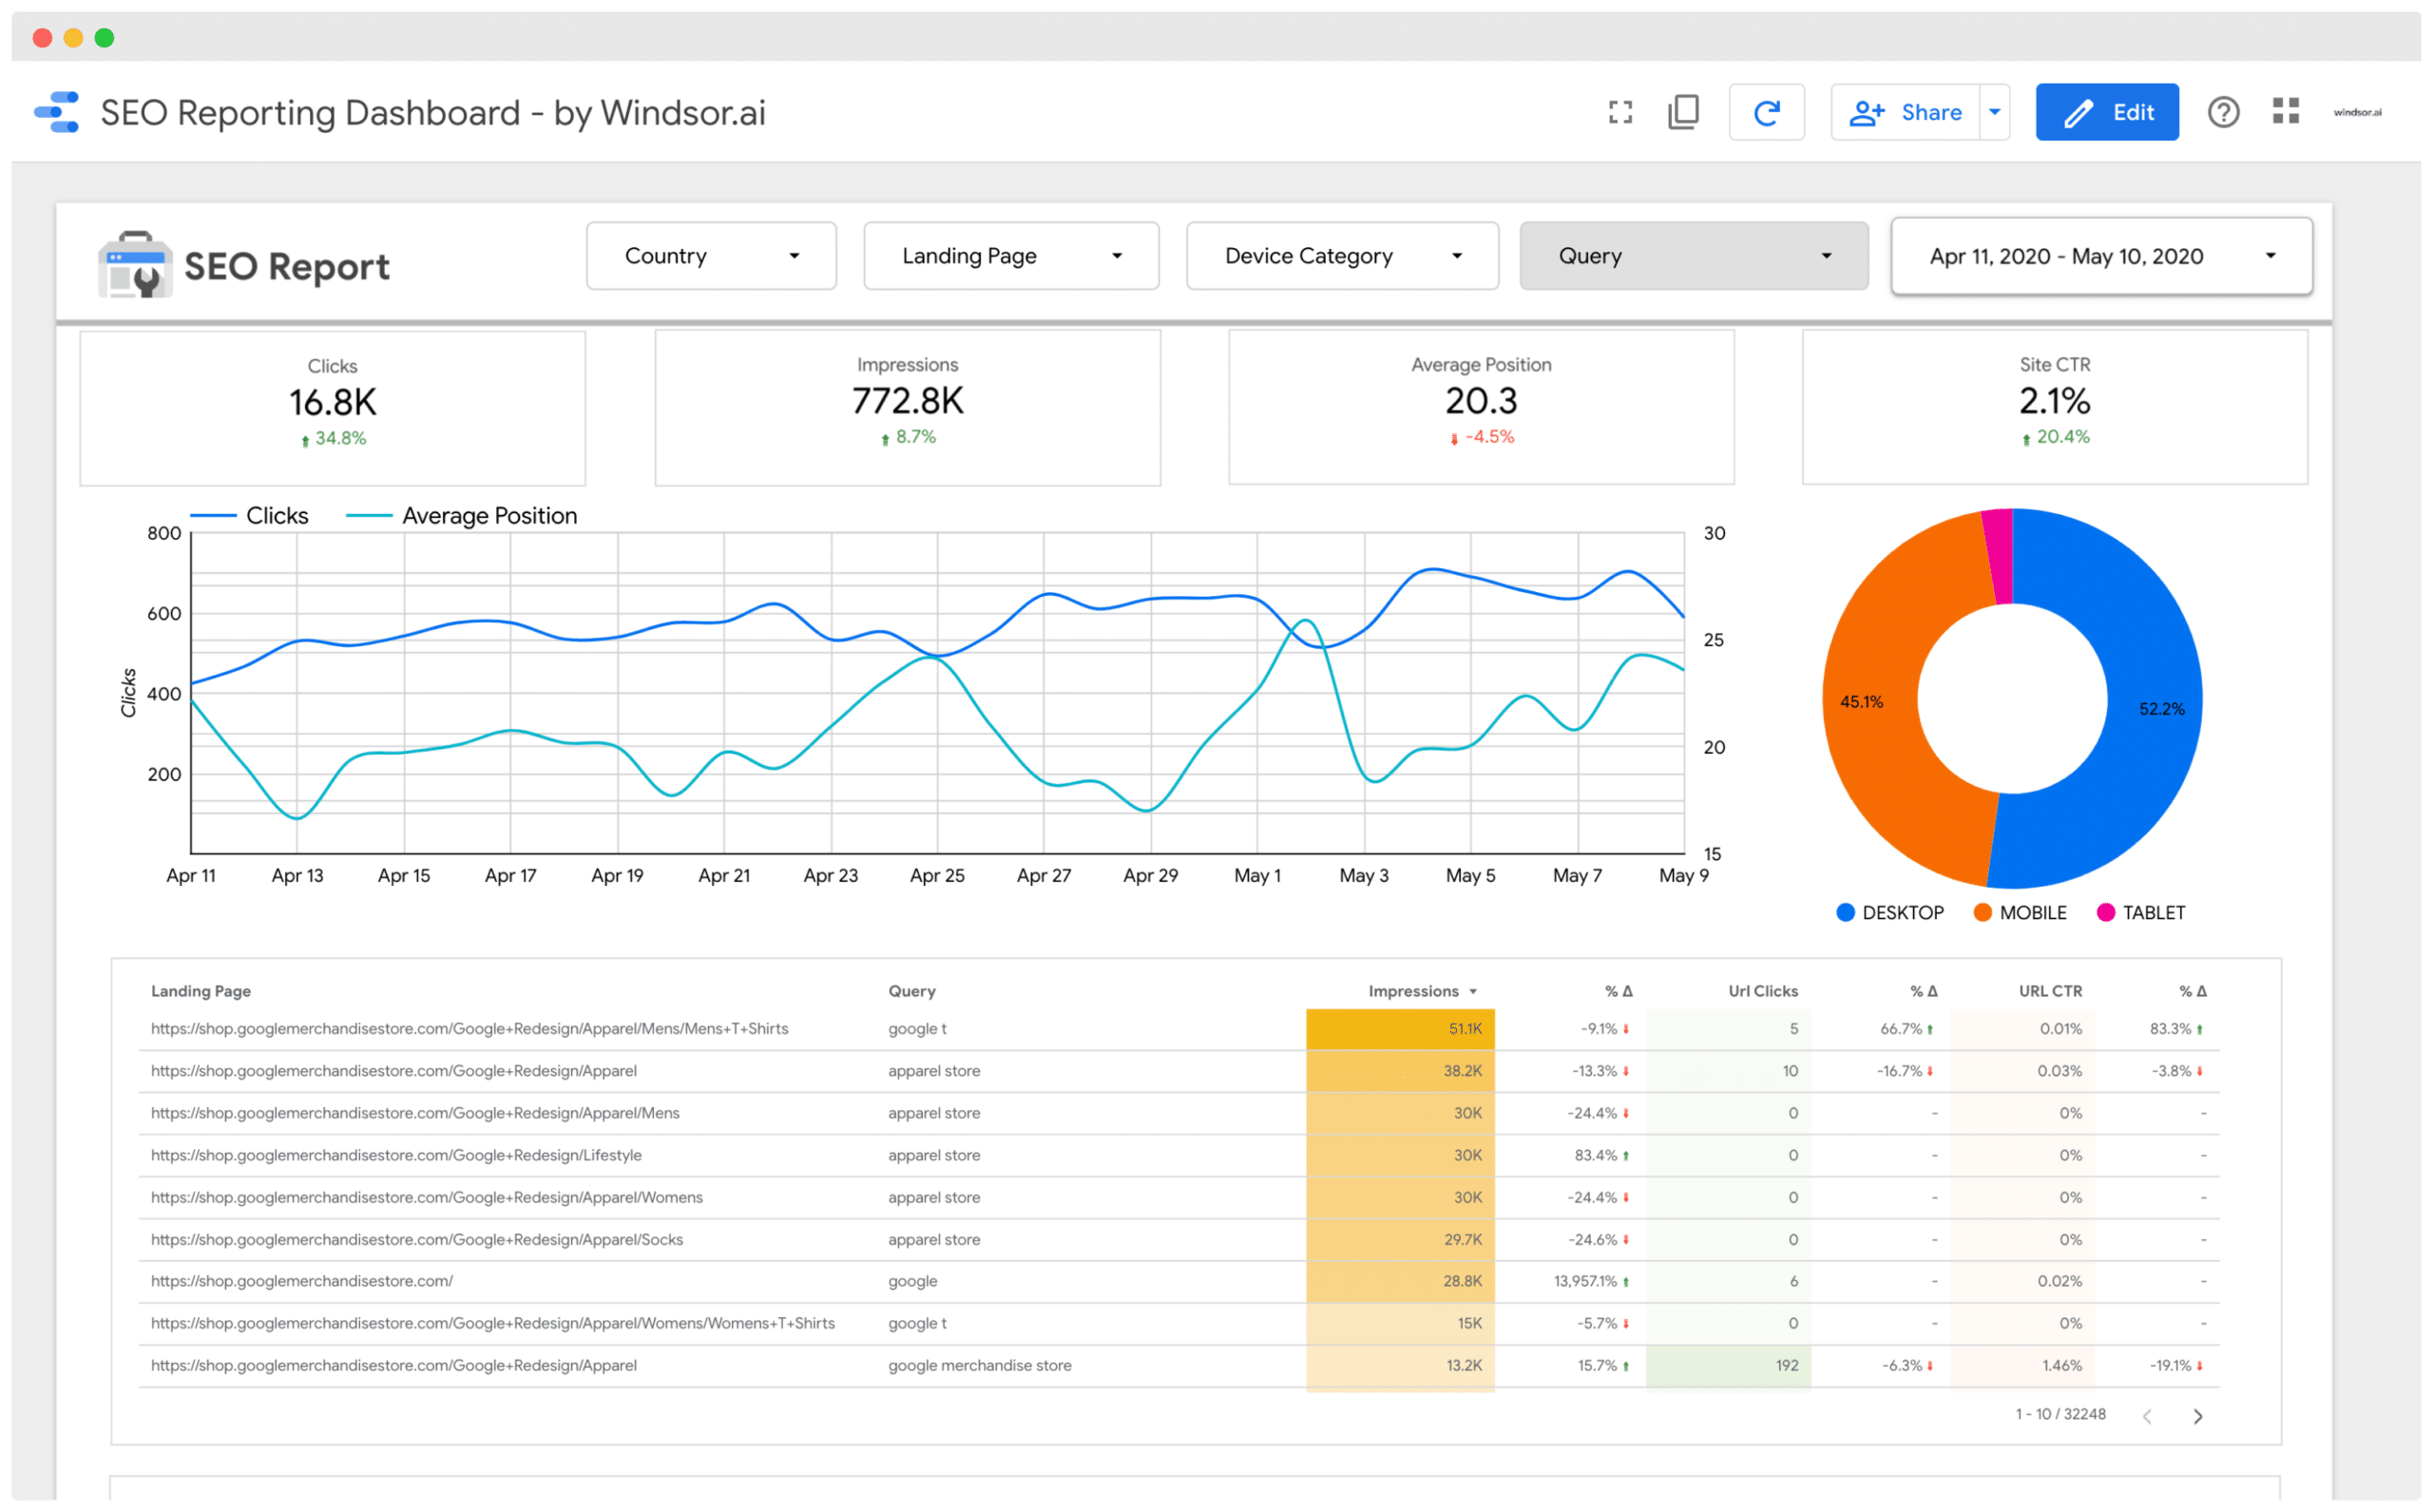Click the refresh/reload icon
2433x1512 pixels.
(x=1766, y=113)
